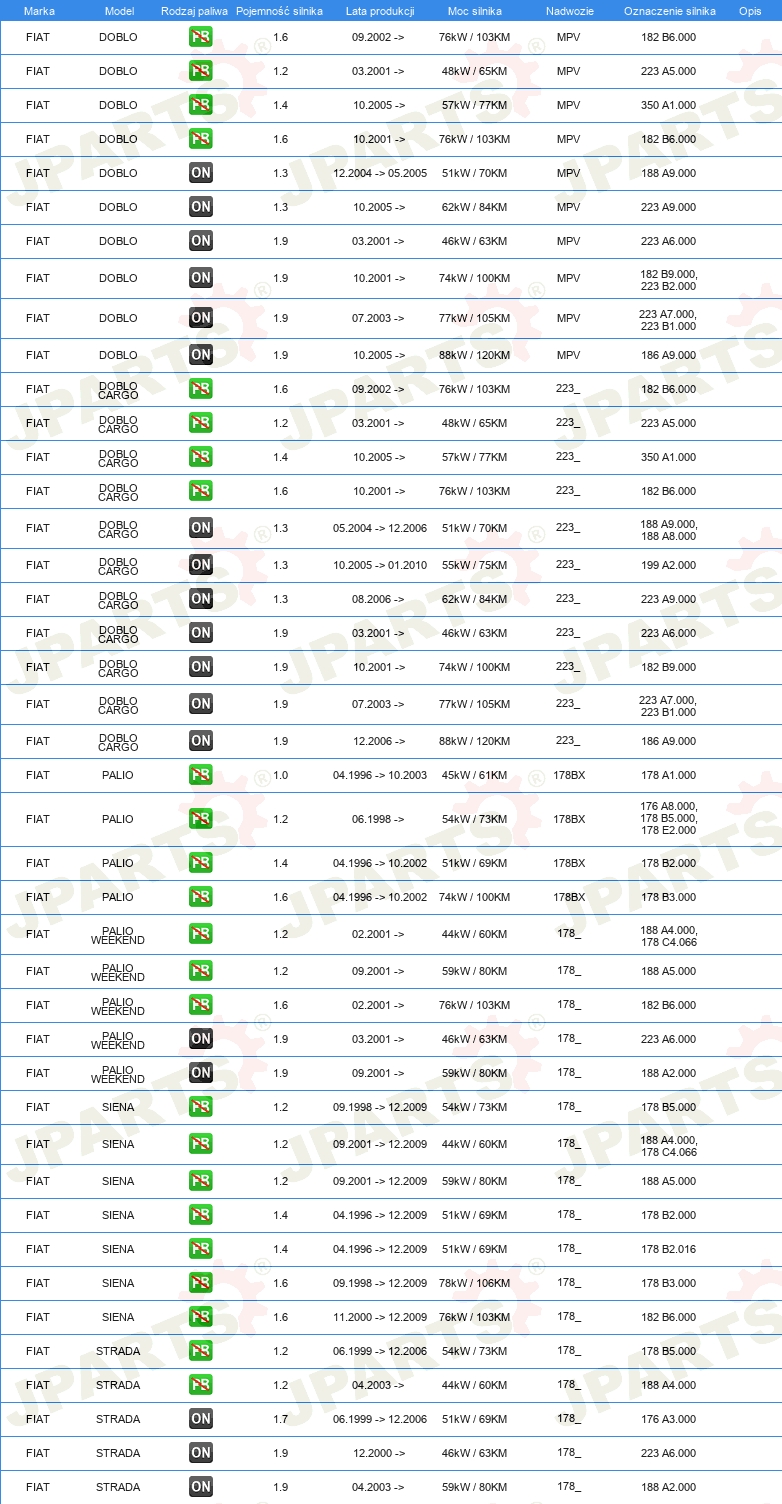
Task: Click diesel ON icon in DOBLO MPV 62kW row
Action: point(201,207)
